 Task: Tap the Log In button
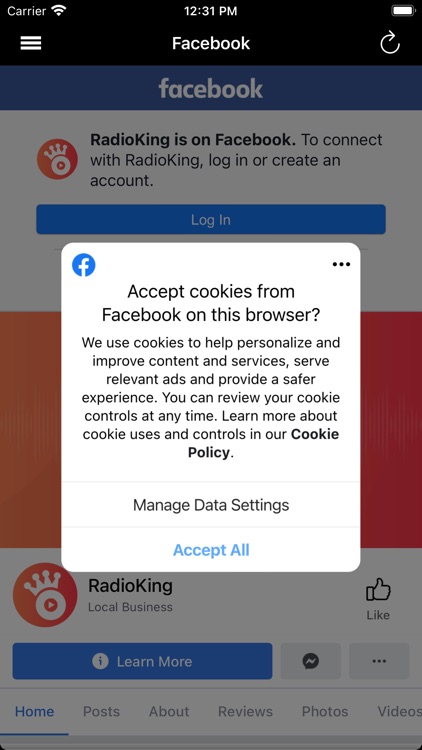tap(211, 220)
